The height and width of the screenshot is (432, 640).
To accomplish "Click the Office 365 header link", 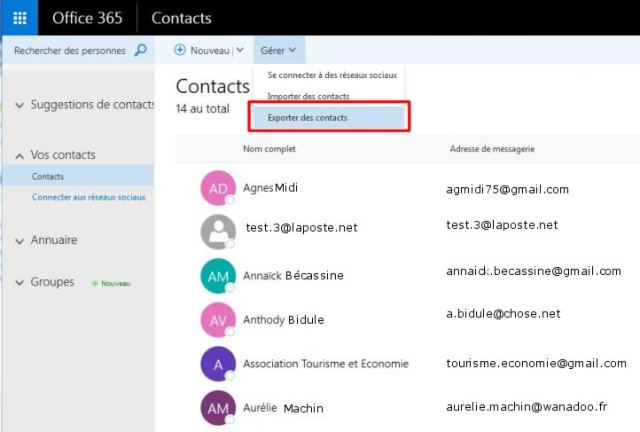I will click(92, 18).
